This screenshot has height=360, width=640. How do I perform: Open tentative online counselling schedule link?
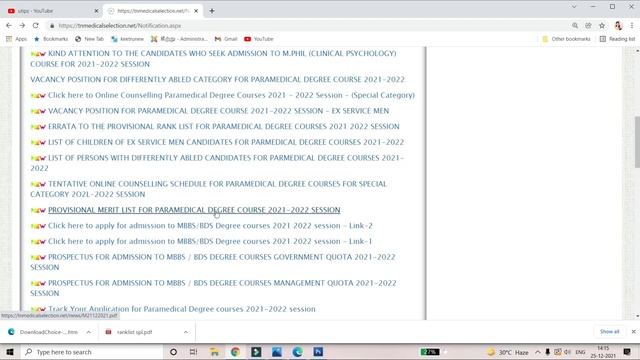tap(209, 189)
